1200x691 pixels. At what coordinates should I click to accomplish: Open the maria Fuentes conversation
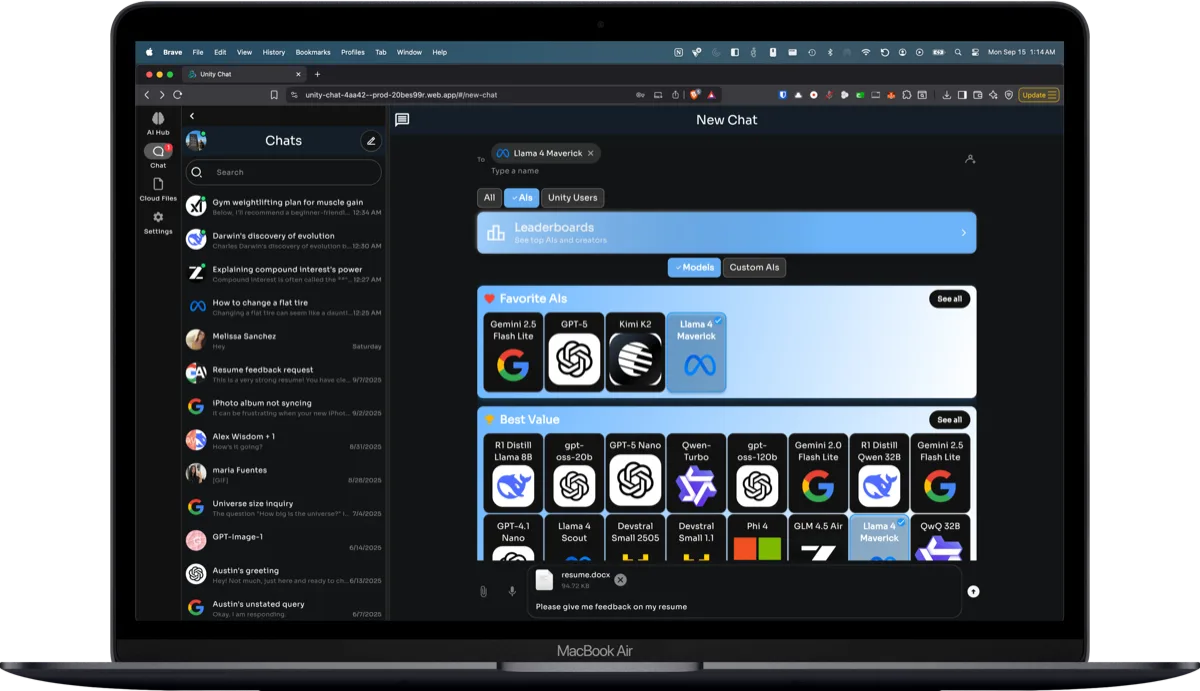coord(284,475)
